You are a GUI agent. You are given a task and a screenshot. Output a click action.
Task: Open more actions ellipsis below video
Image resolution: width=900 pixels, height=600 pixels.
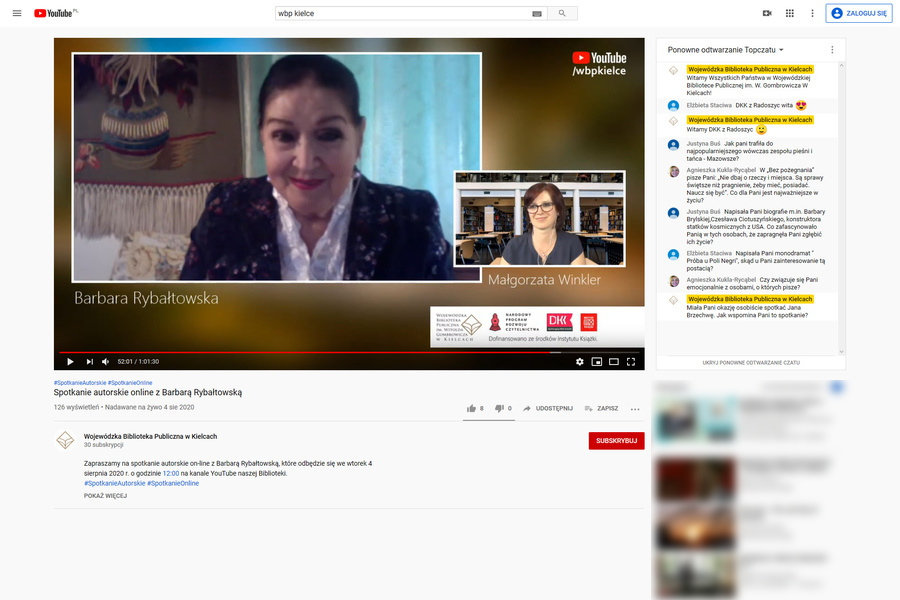[635, 409]
